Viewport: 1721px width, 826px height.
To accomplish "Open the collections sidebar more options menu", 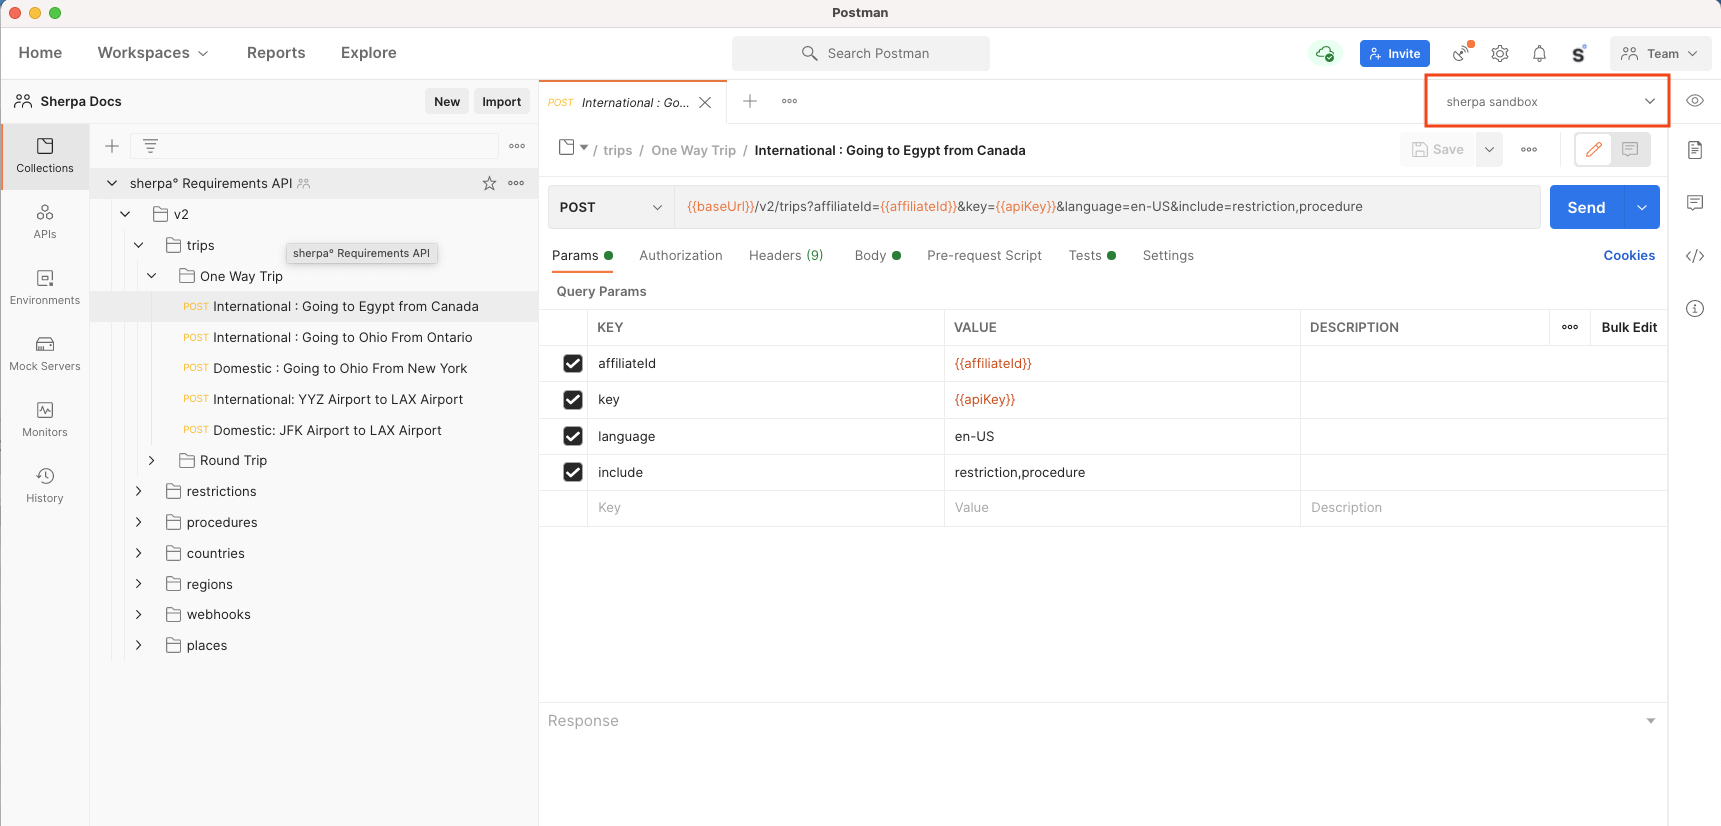I will 517,146.
